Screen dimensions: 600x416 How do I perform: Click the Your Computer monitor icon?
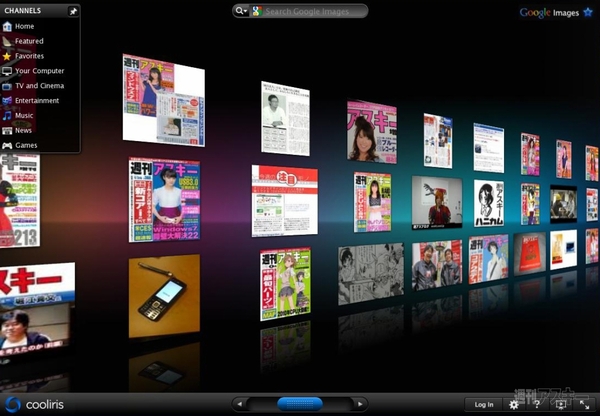click(x=7, y=71)
